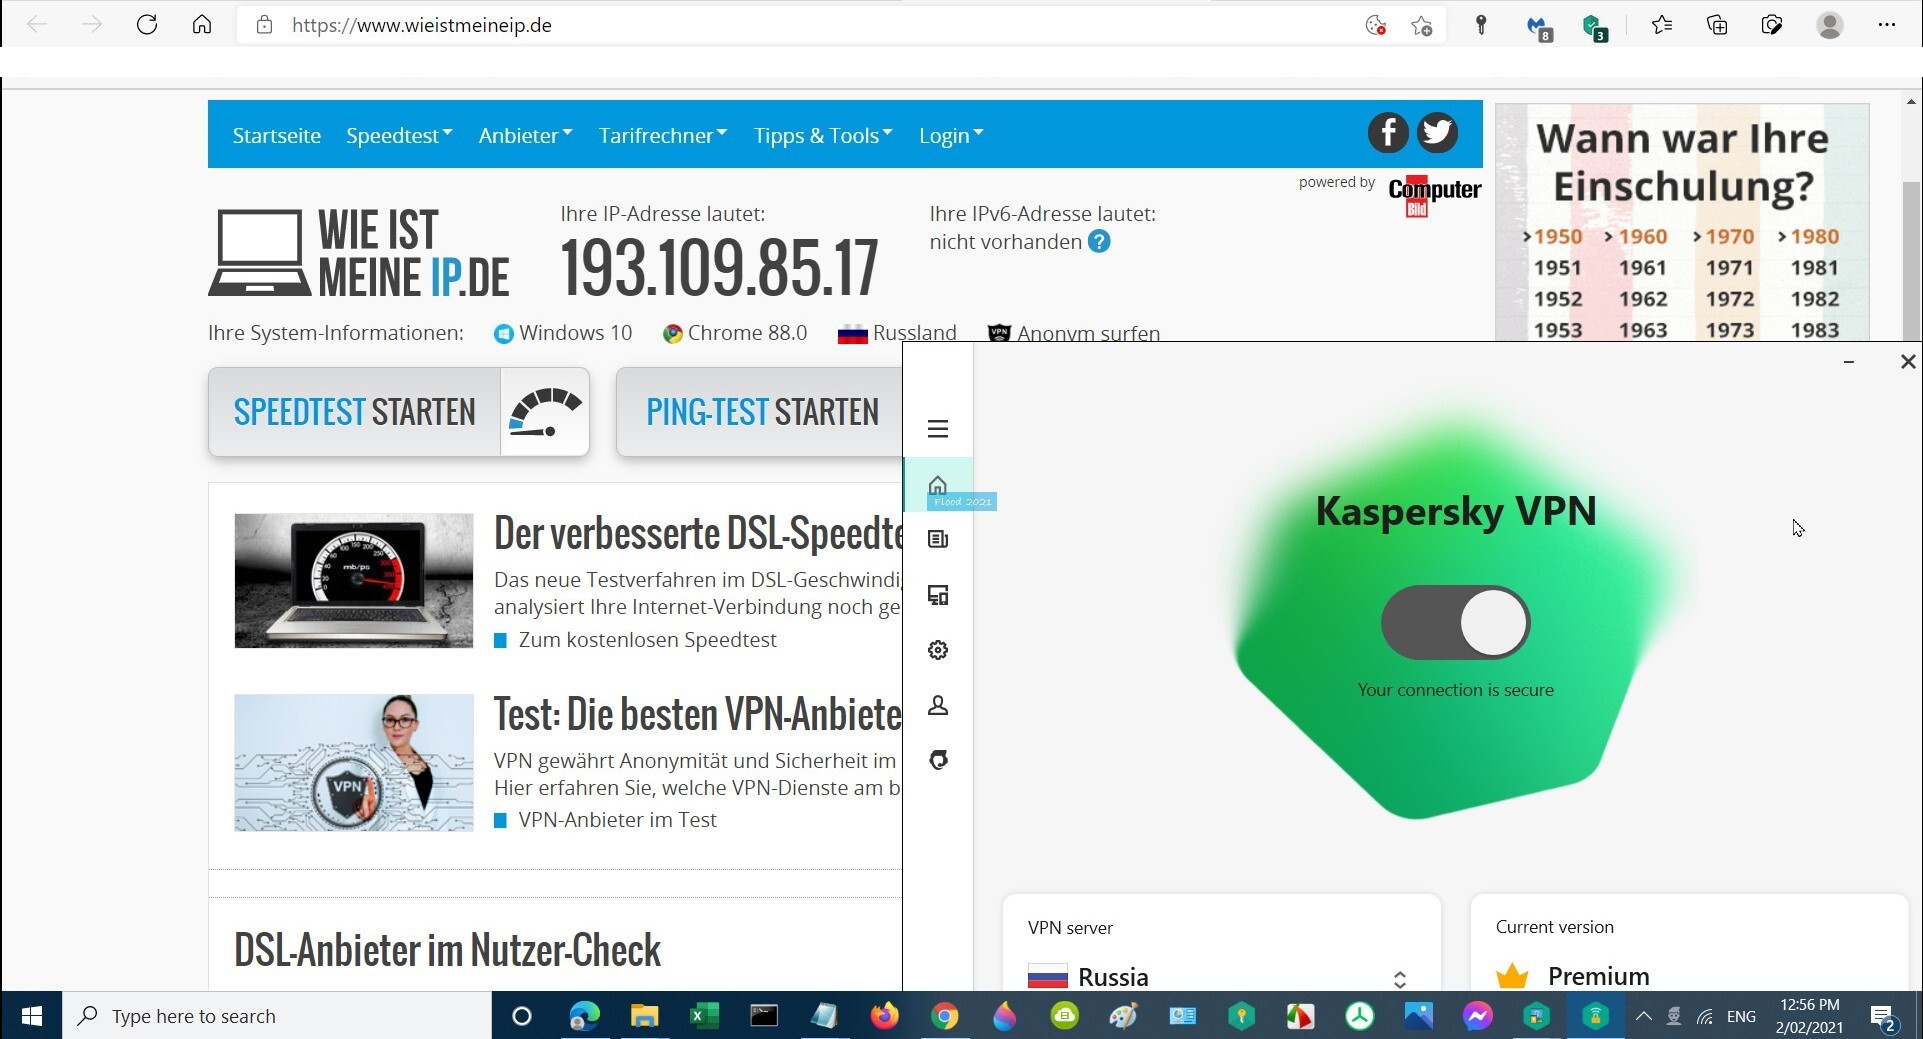Open the Kaspersky VPN hamburger menu
The width and height of the screenshot is (1923, 1039).
[937, 429]
